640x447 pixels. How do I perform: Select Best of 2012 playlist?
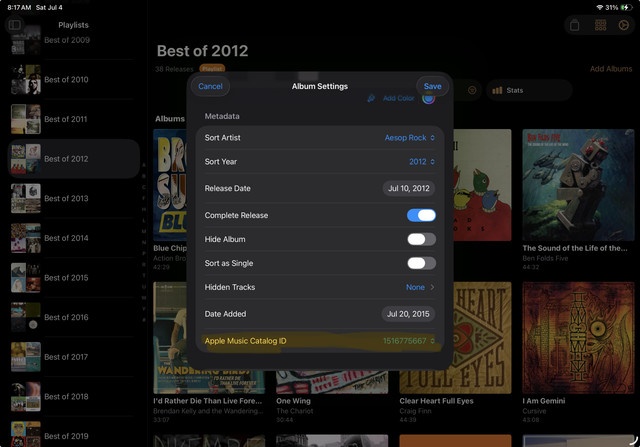click(73, 159)
